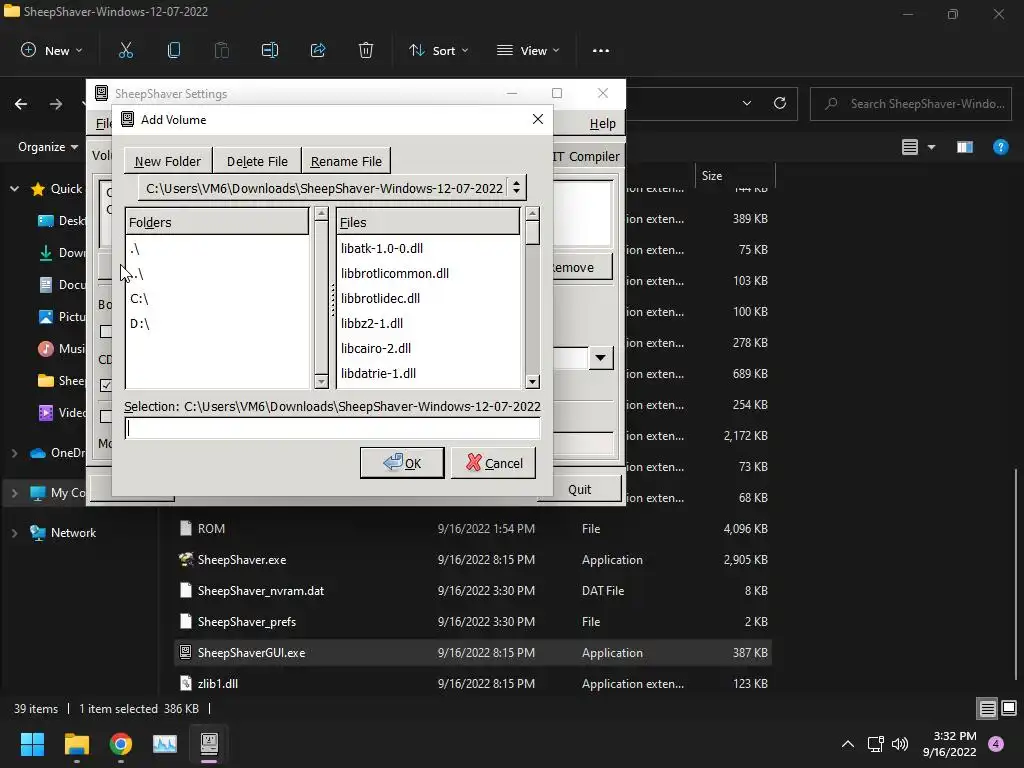Viewport: 1024px width, 768px height.
Task: Click the SheepShaver icon in the taskbar
Action: tap(209, 744)
